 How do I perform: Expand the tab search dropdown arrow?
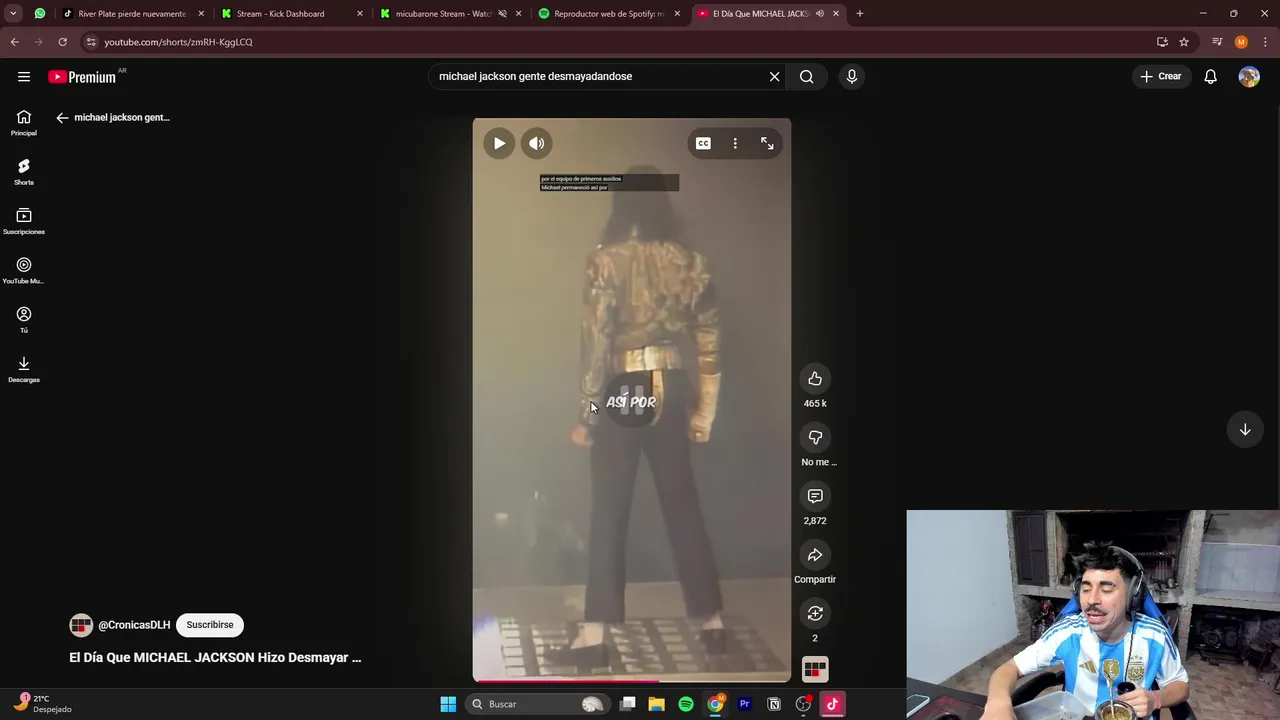[13, 14]
